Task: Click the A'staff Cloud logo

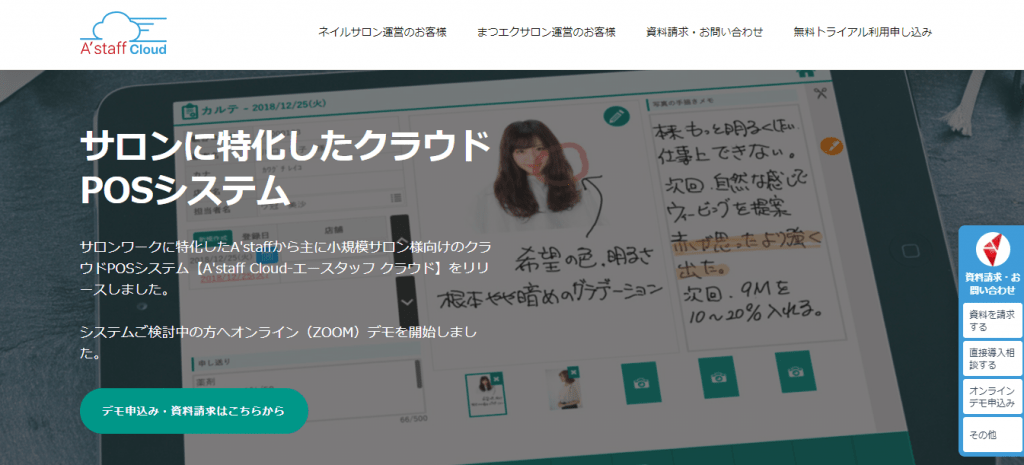Action: [124, 34]
